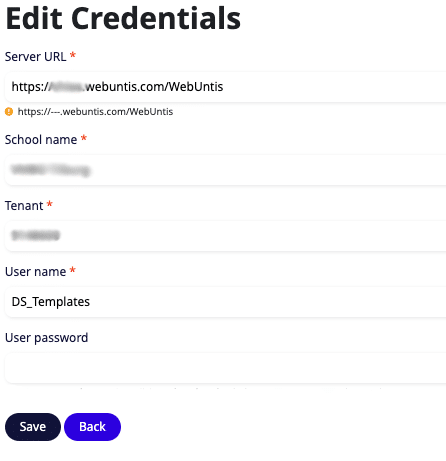Click the Server URL label
The height and width of the screenshot is (461, 446).
(35, 57)
